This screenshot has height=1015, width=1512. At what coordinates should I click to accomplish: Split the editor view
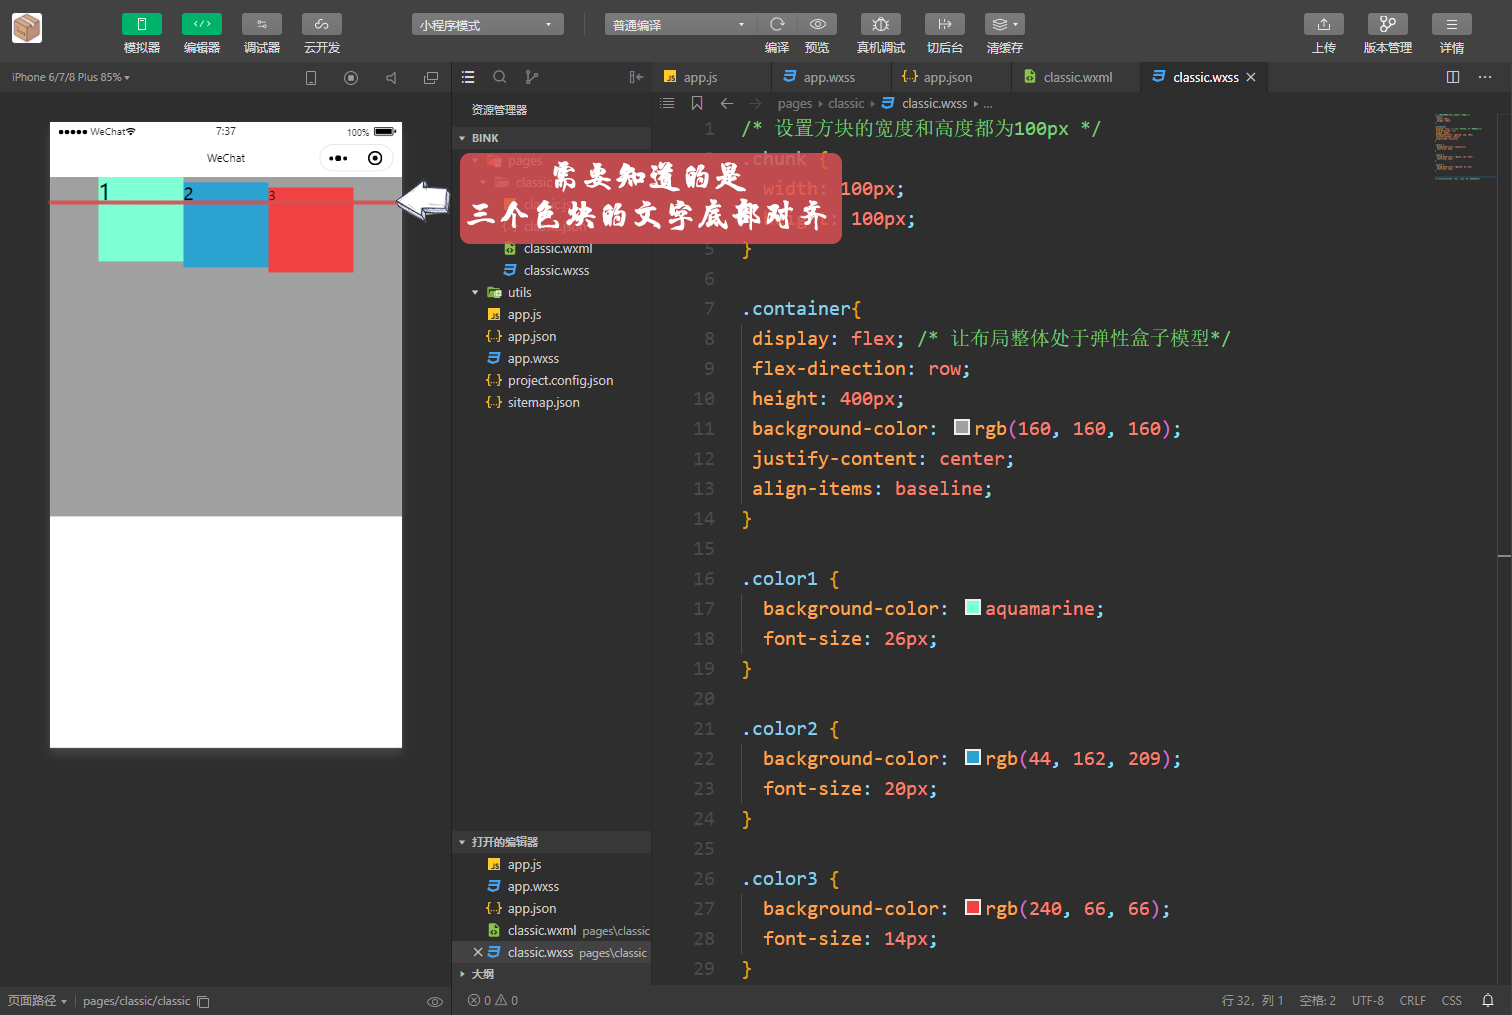[1453, 77]
